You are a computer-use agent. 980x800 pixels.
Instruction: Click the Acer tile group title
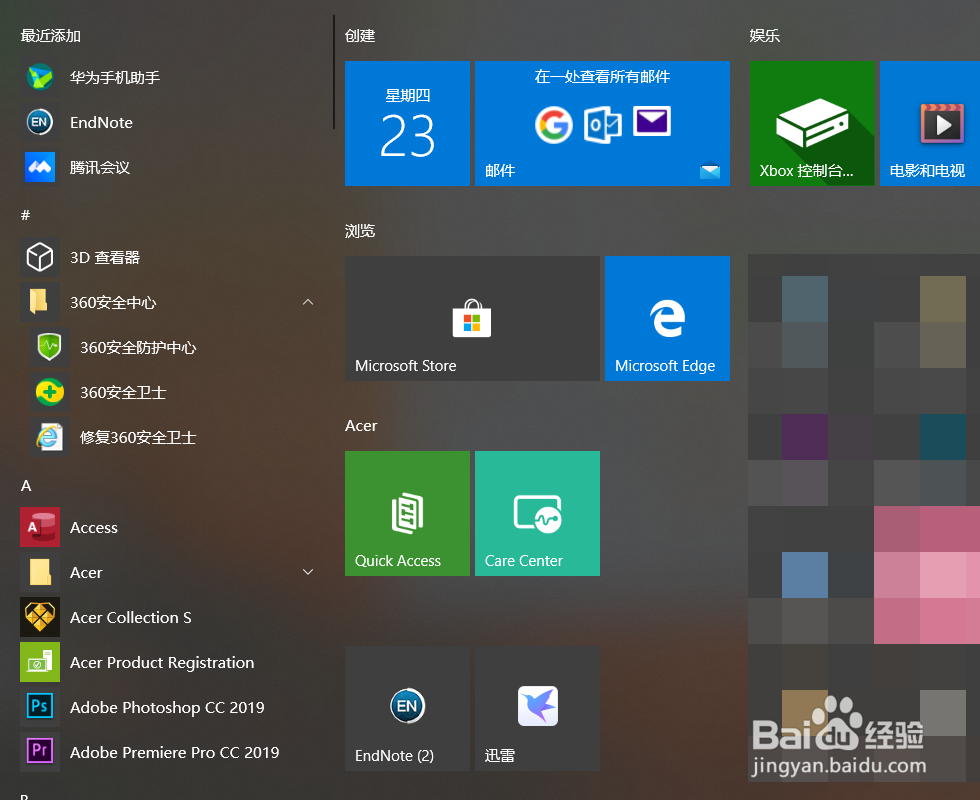(x=361, y=426)
